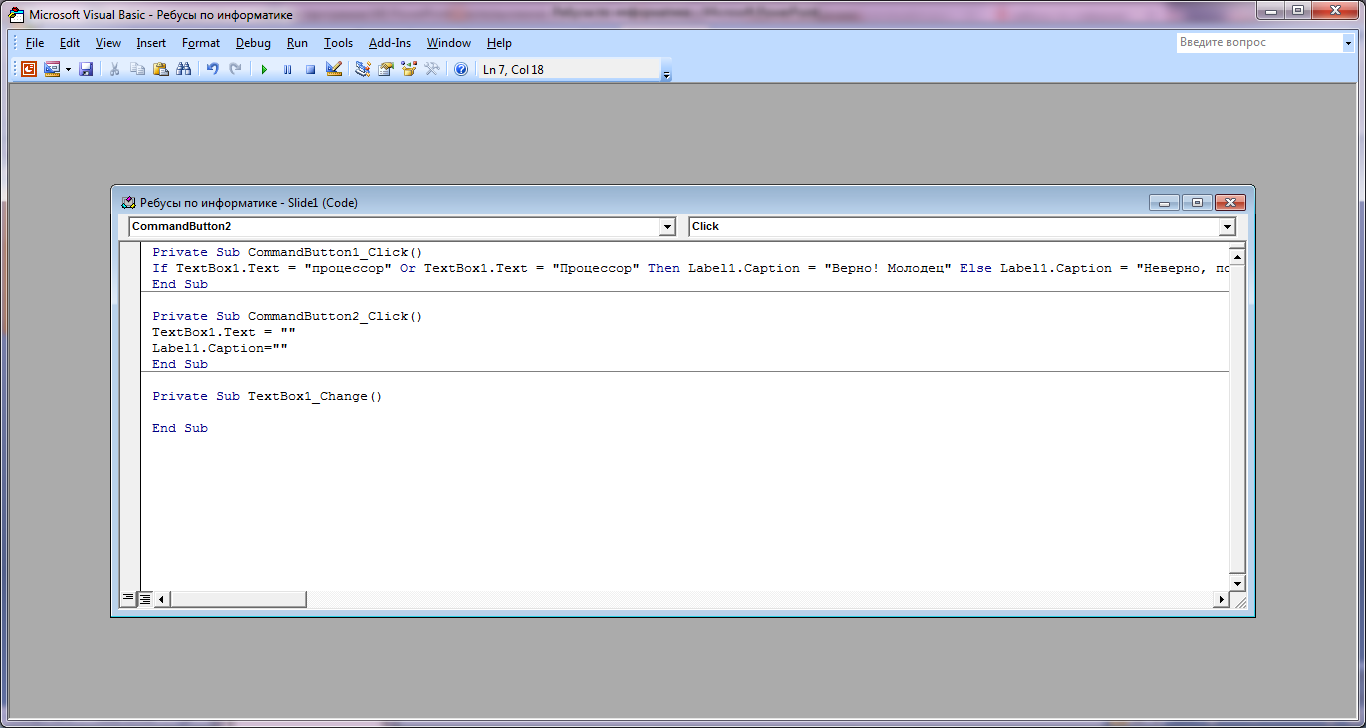
Task: Switch to Full Module View button
Action: 144,598
